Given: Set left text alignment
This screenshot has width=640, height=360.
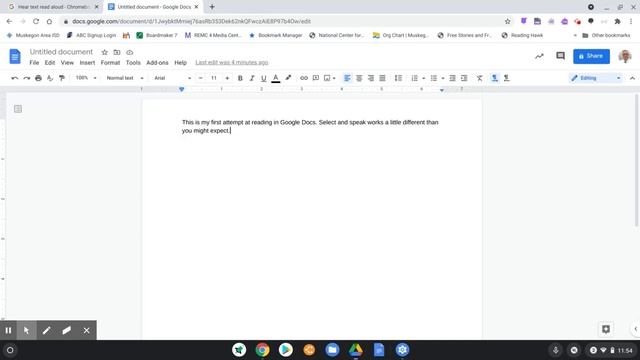Looking at the screenshot, I should coord(347,78).
